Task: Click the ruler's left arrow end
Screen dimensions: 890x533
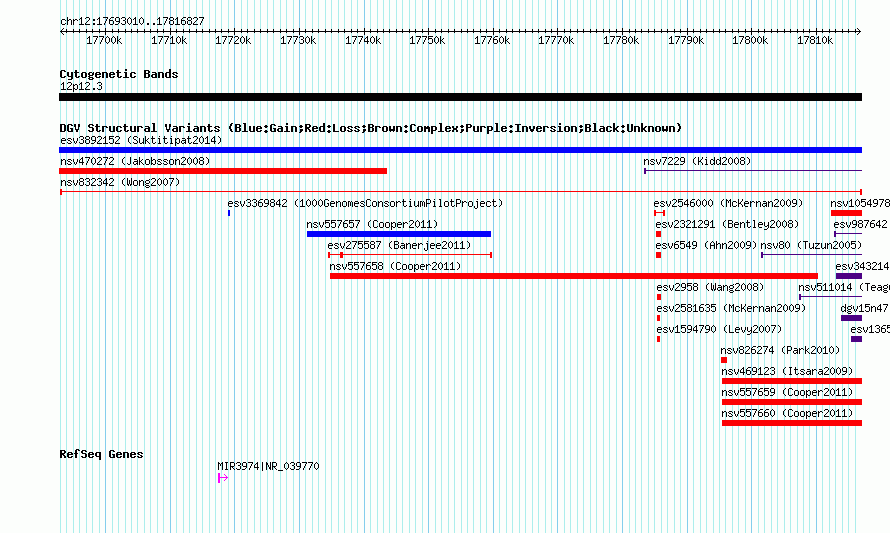Action: coord(62,32)
